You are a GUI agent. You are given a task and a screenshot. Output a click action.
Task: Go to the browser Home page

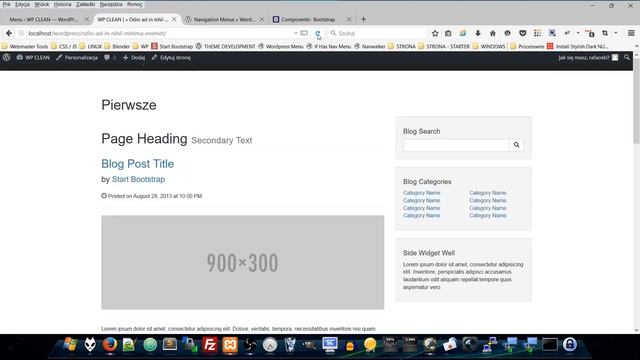pos(493,33)
